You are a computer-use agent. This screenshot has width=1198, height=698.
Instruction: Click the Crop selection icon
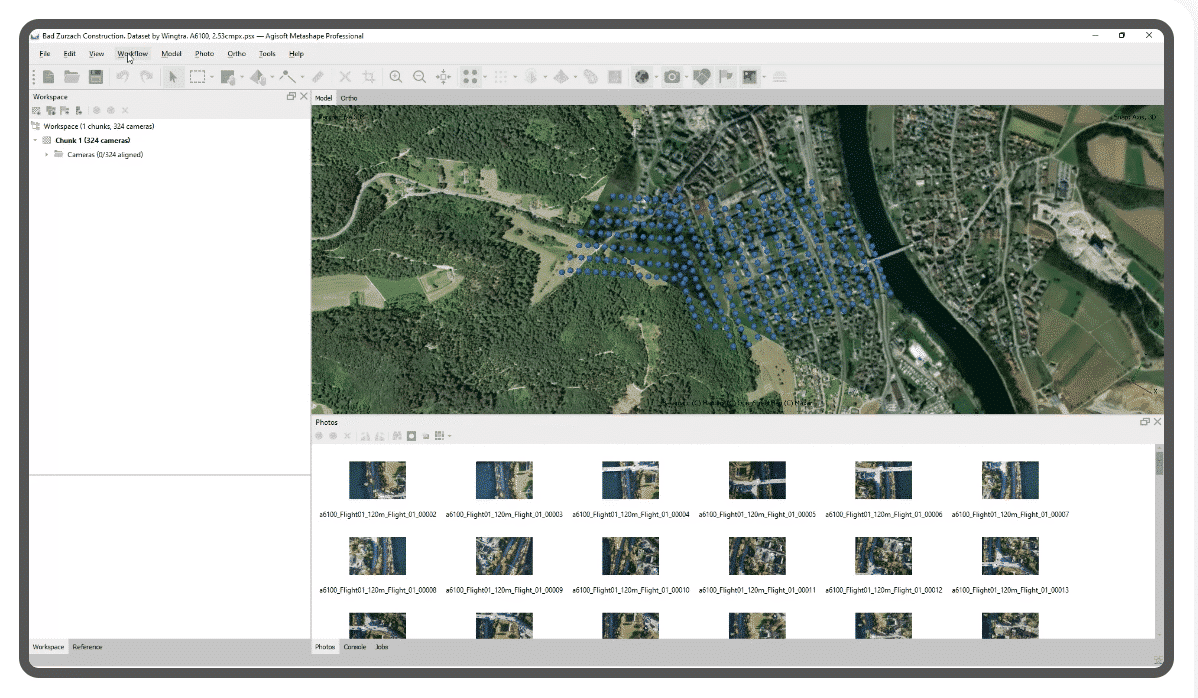[x=369, y=76]
